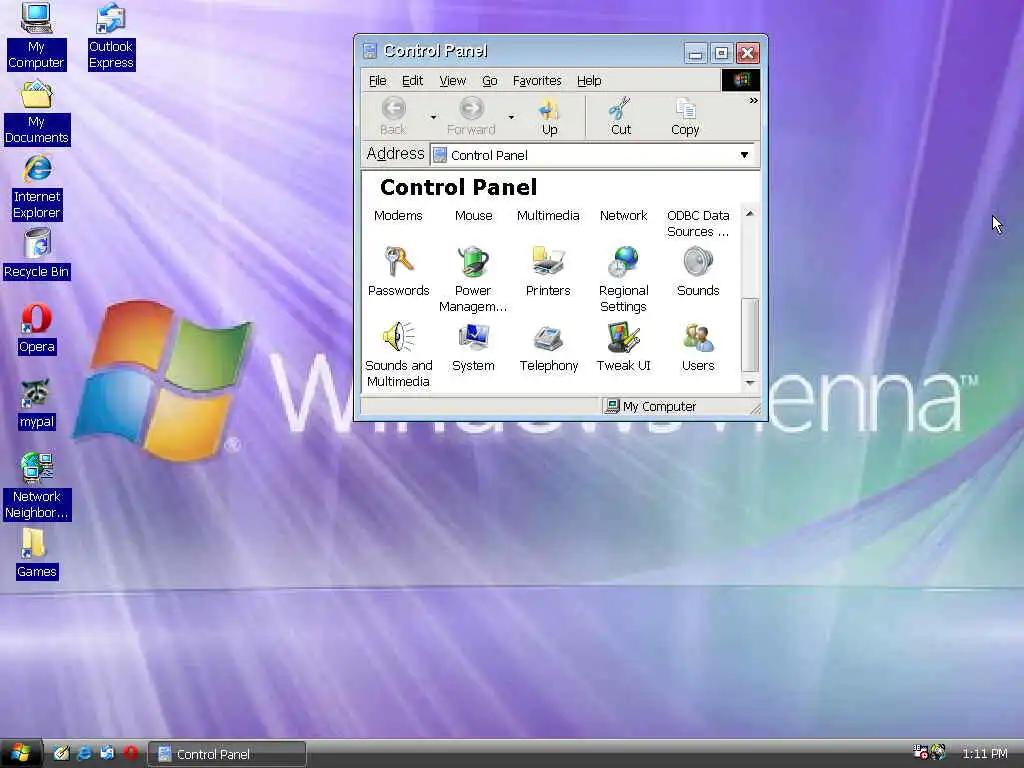Click the Network label

pos(624,216)
